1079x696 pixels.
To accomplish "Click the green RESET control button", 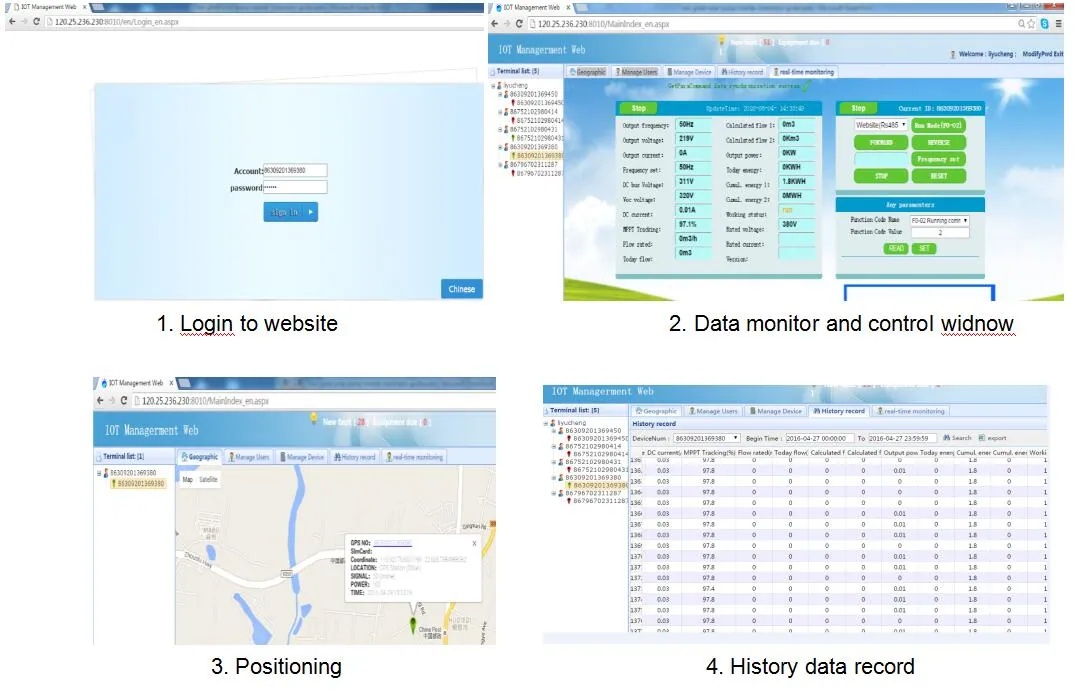I will (939, 176).
